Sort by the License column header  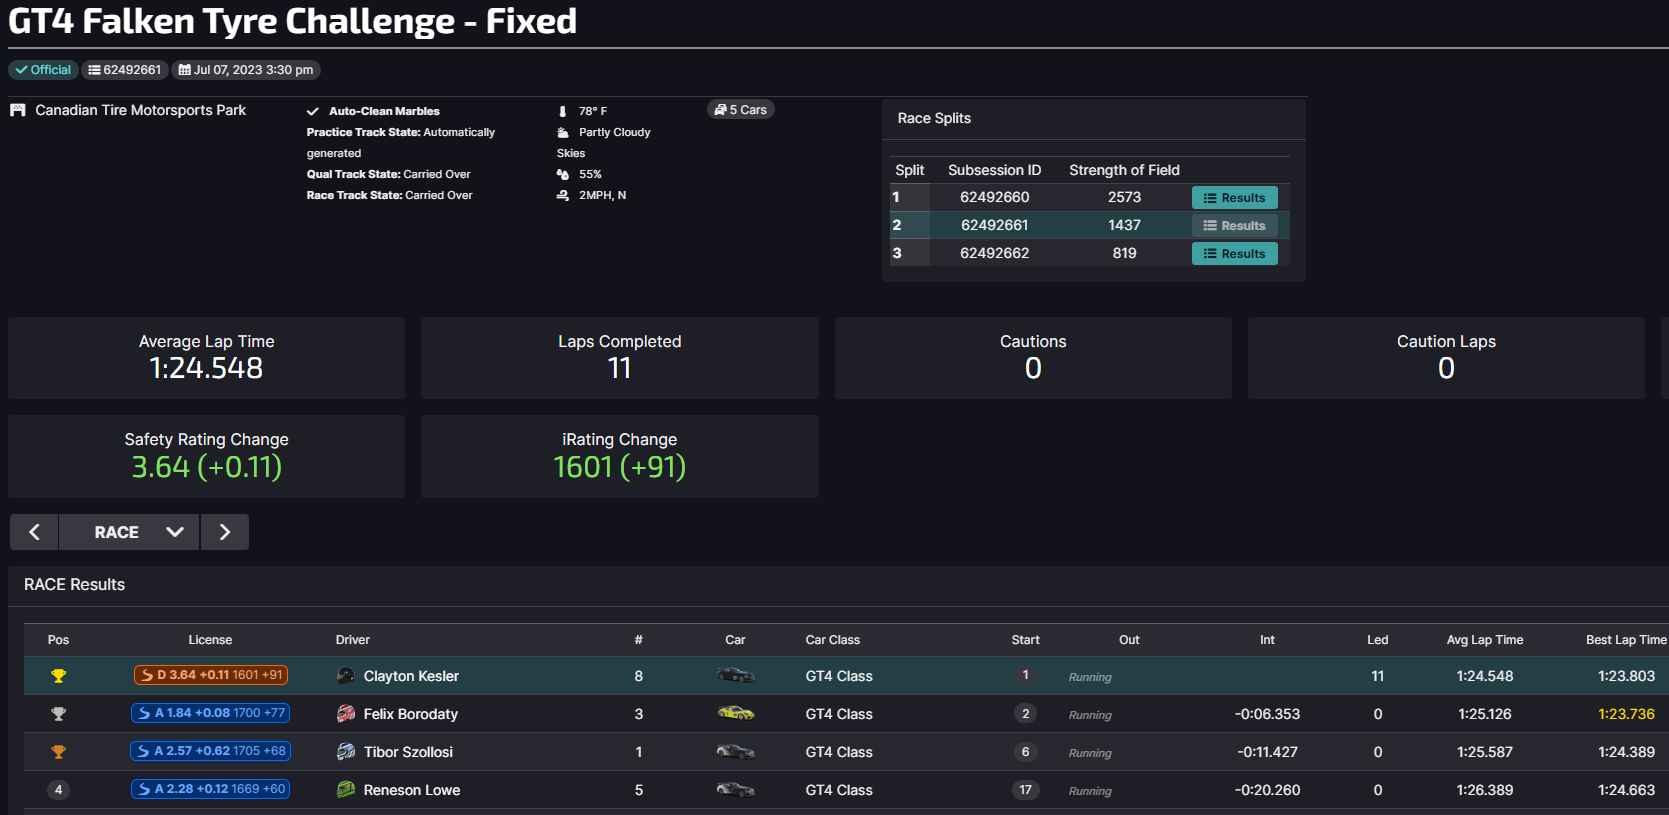tap(210, 640)
